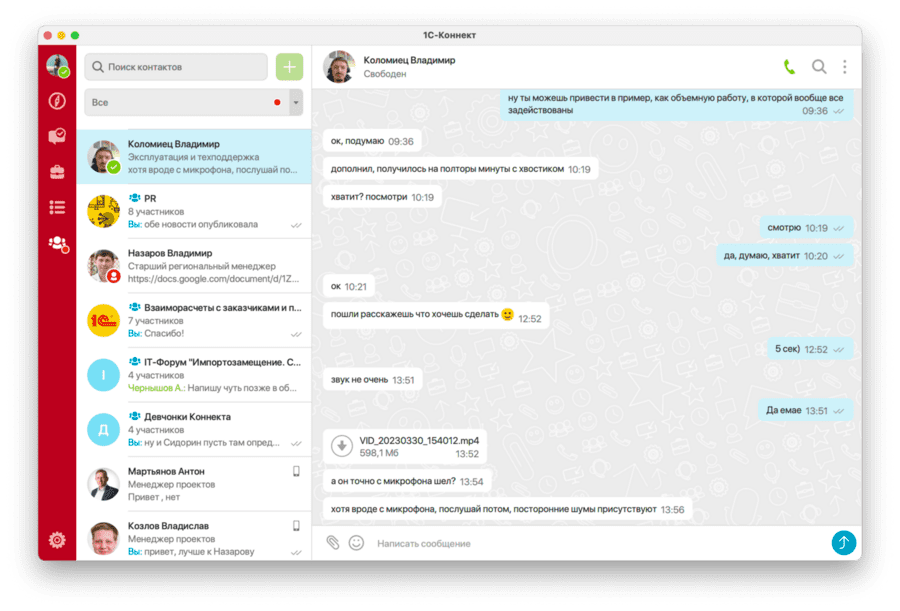Open chat with Назаров Владимир
Image resolution: width=900 pixels, height=611 pixels.
(194, 266)
